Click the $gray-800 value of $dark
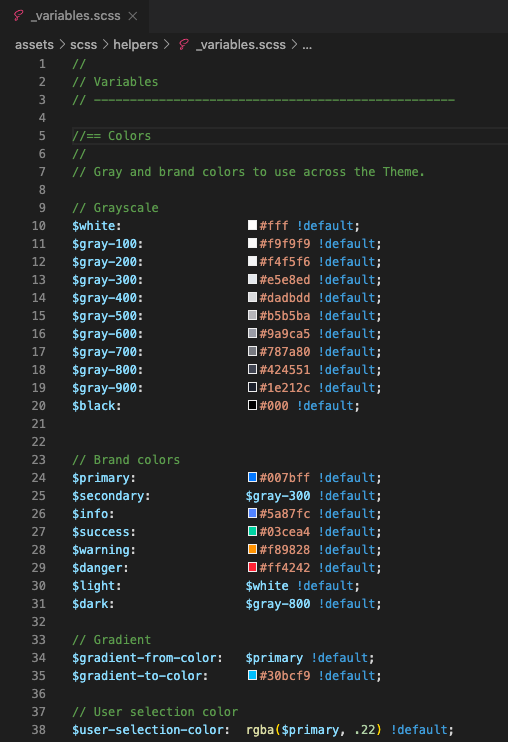The height and width of the screenshot is (742, 508). pyautogui.click(x=278, y=603)
